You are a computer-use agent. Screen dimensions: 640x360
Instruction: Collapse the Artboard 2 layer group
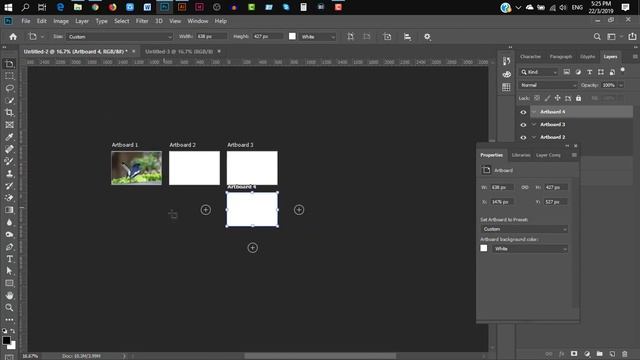click(x=534, y=137)
